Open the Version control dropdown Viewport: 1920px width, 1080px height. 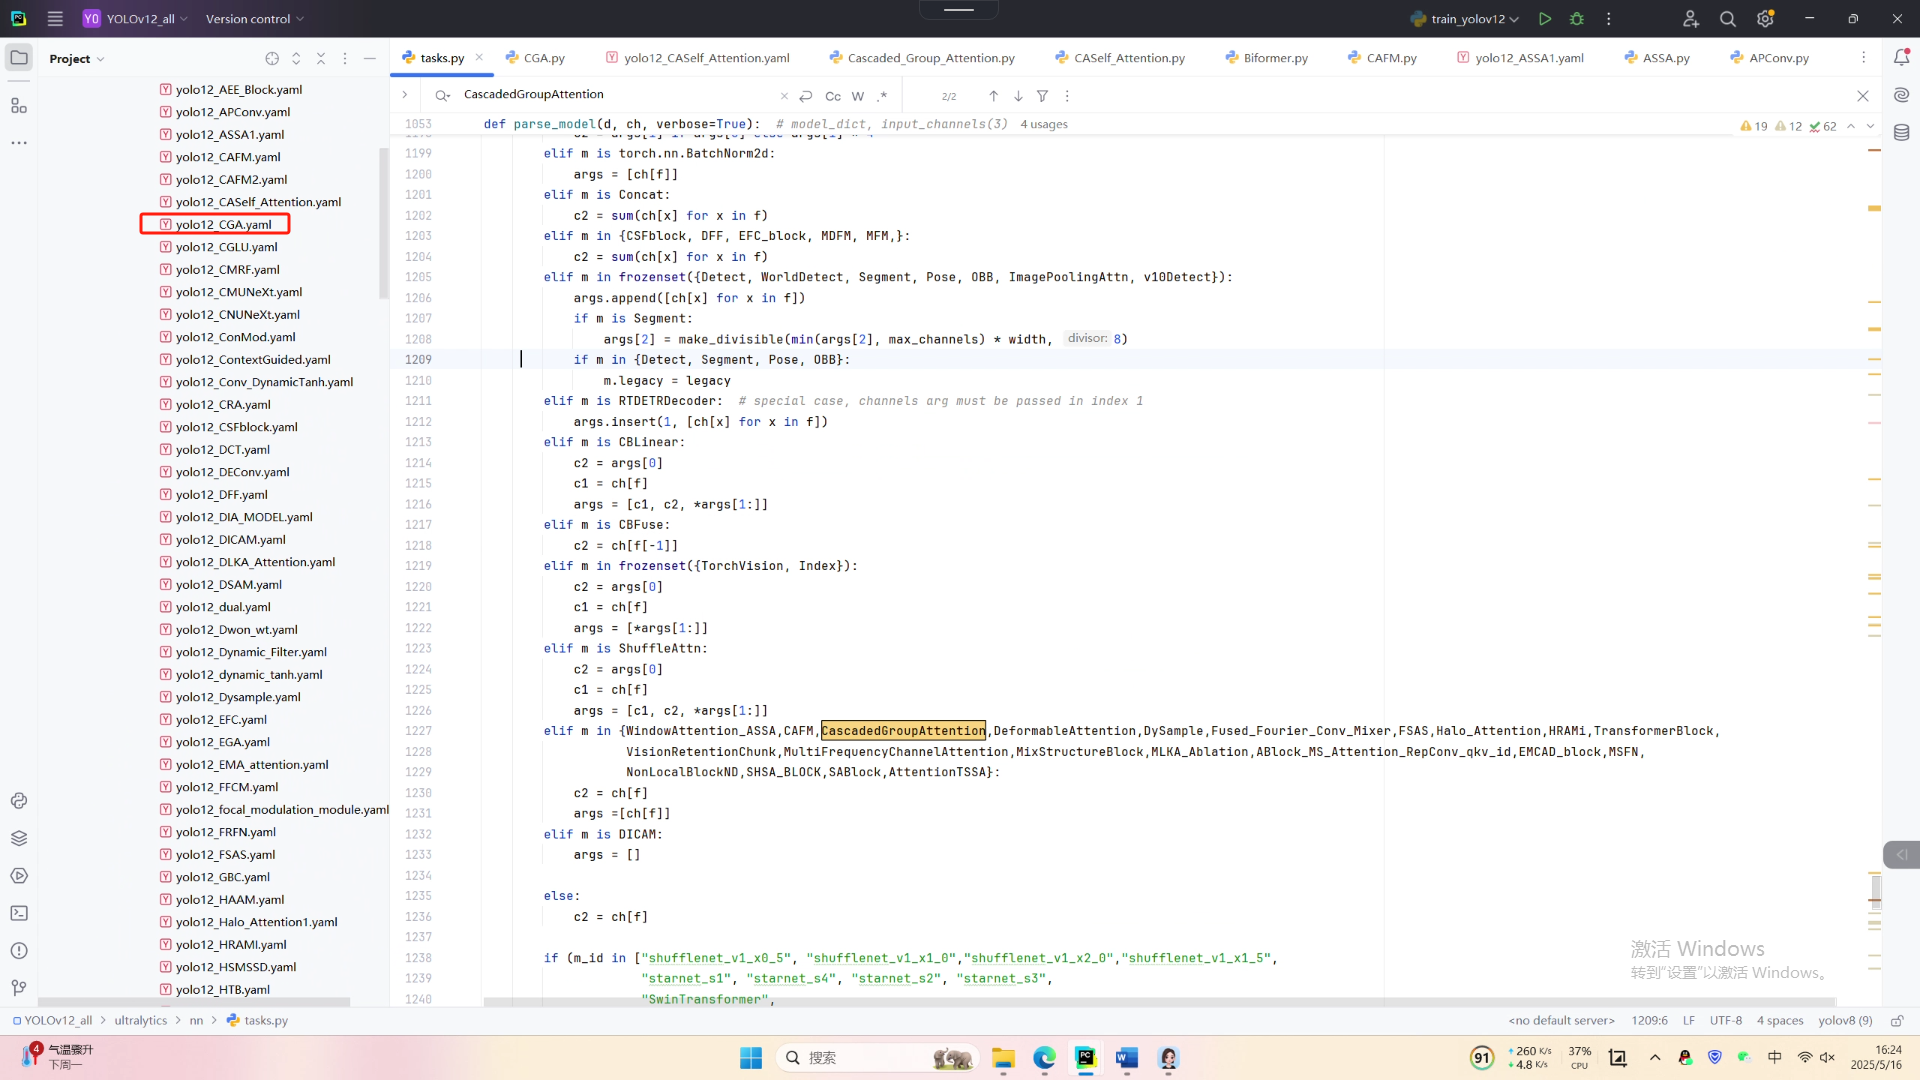254,19
